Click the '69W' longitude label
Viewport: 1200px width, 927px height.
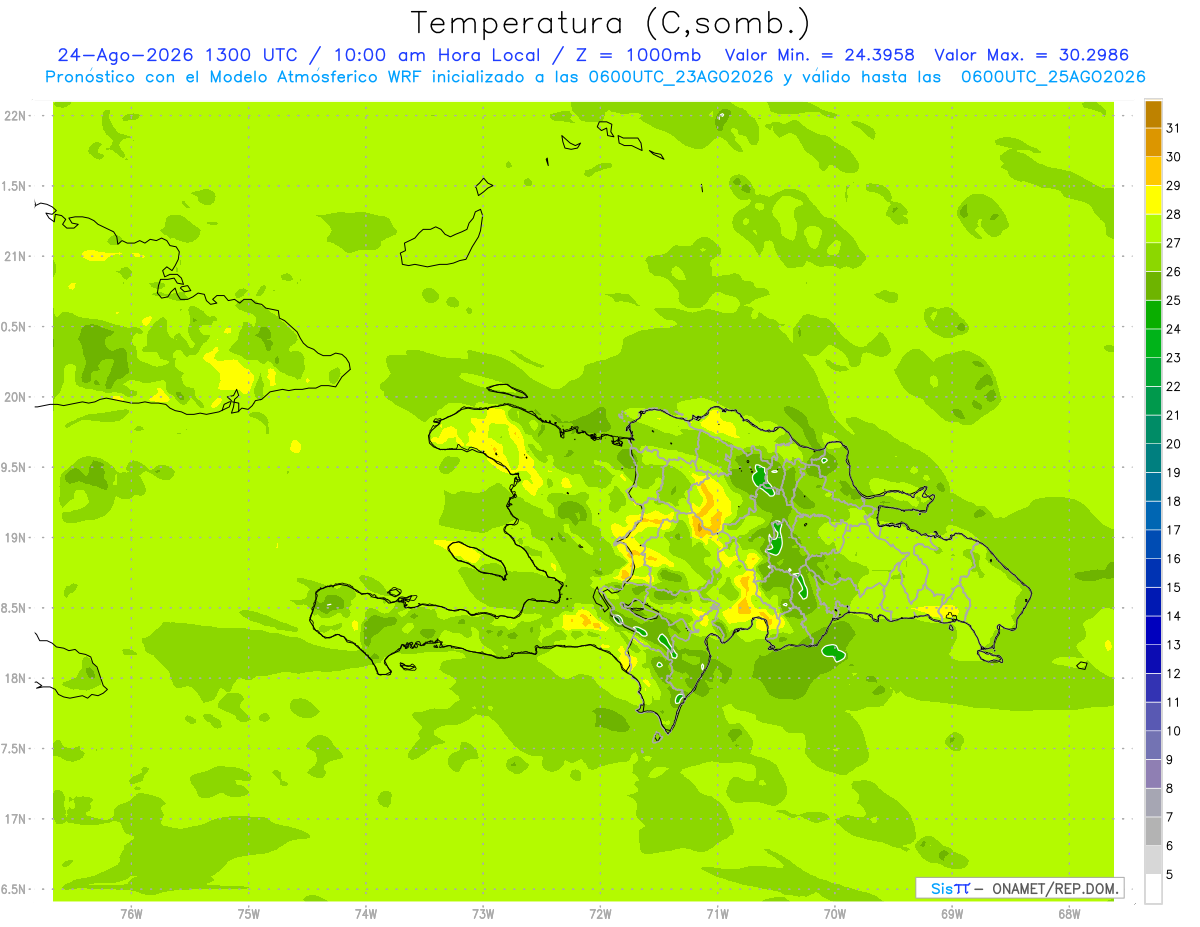[x=952, y=914]
